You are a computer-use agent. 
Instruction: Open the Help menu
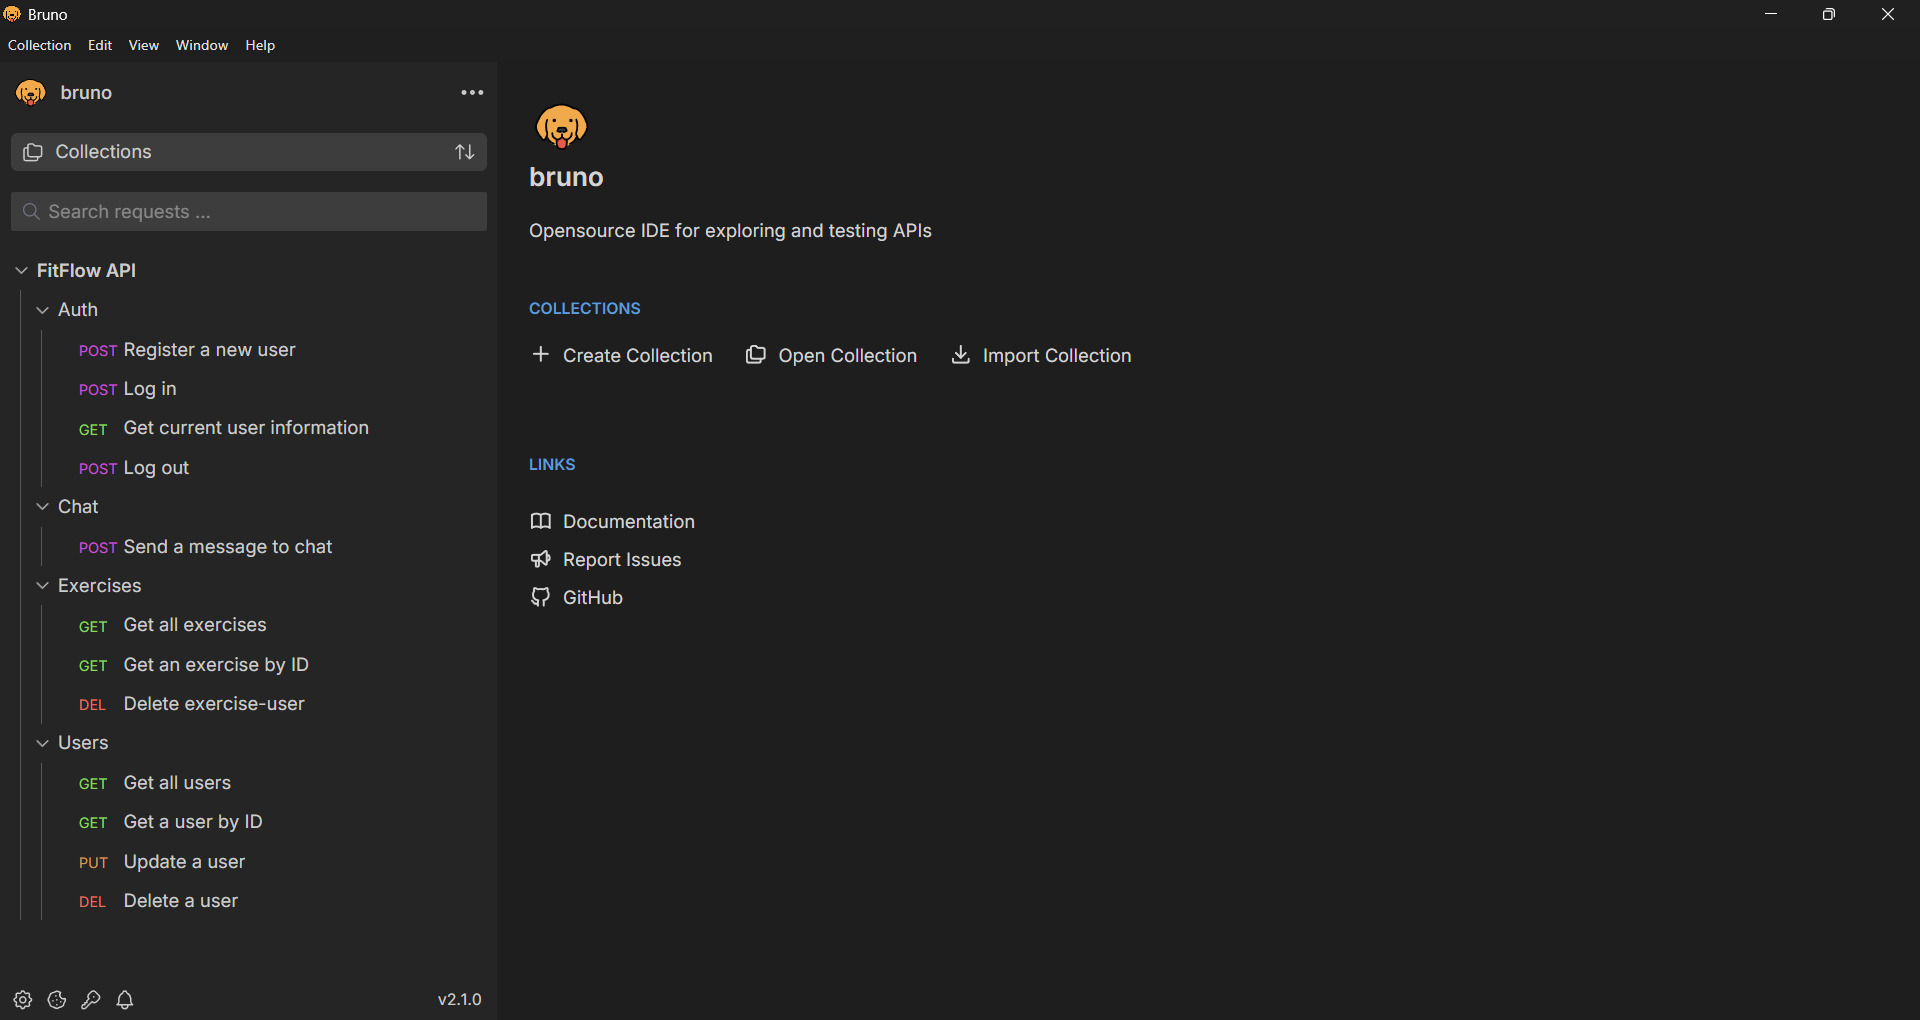click(260, 46)
